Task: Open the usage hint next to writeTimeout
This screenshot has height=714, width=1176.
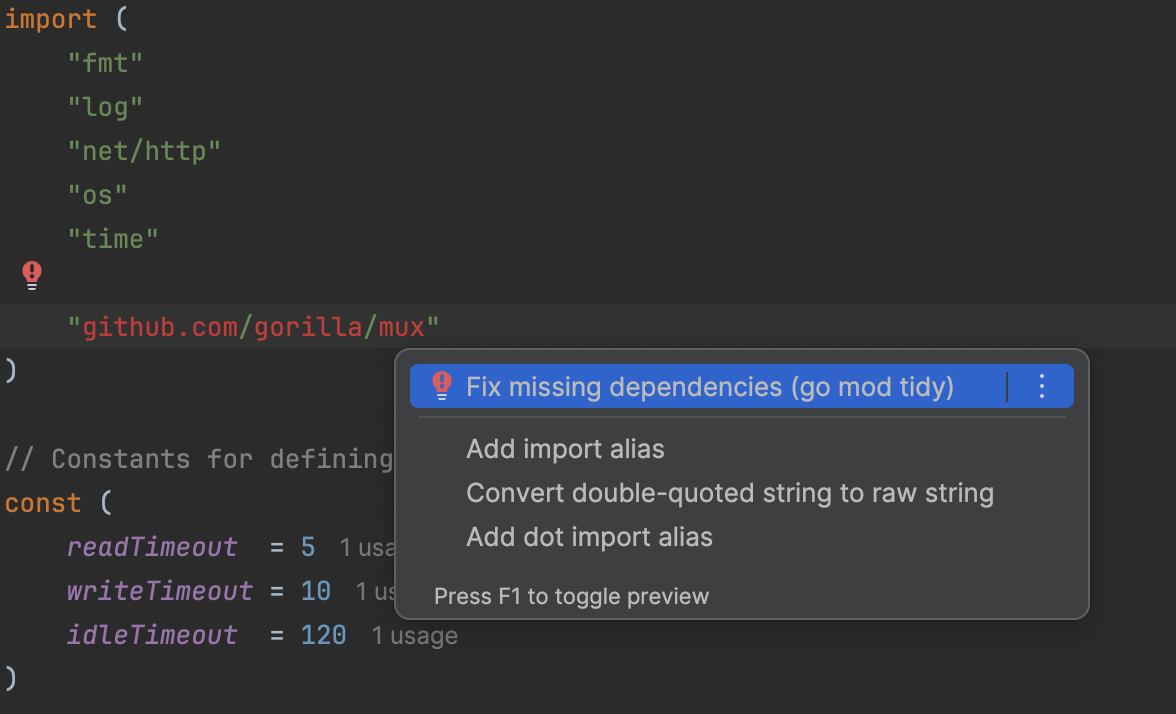Action: (x=375, y=592)
